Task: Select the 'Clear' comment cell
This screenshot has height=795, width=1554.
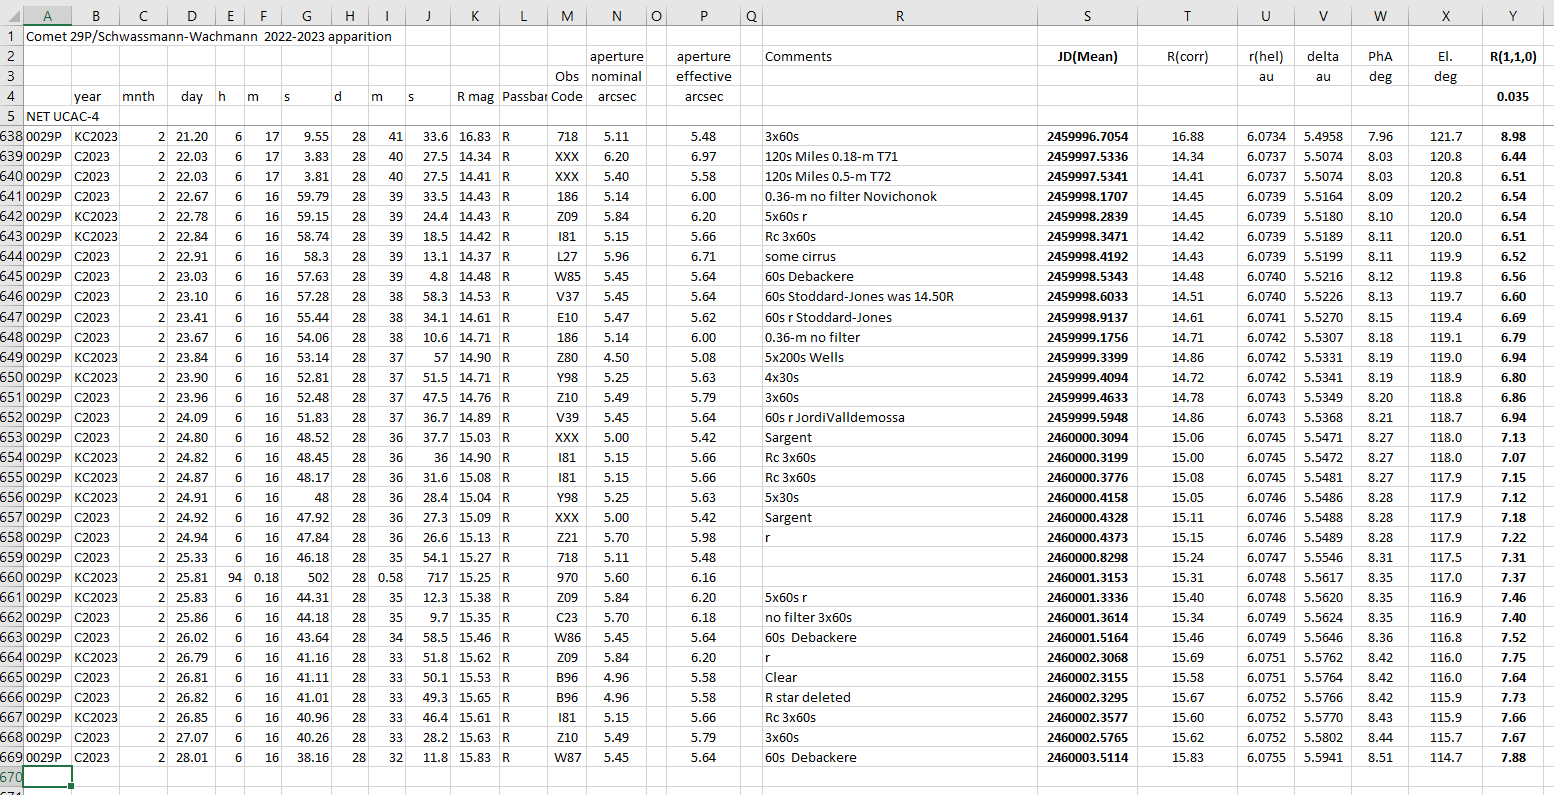Action: coord(899,677)
